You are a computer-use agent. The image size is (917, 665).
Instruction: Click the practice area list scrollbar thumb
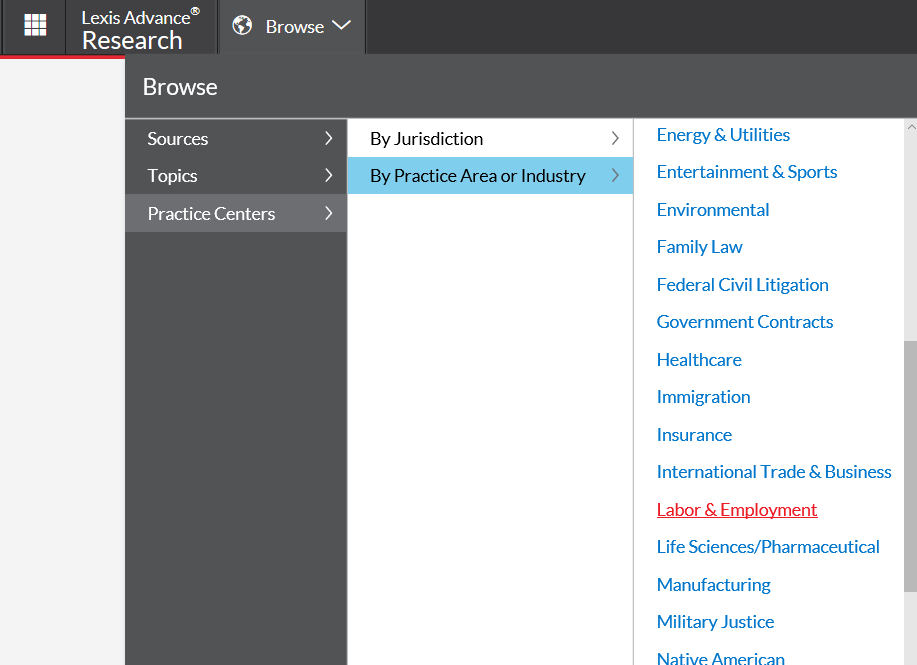coord(911,466)
